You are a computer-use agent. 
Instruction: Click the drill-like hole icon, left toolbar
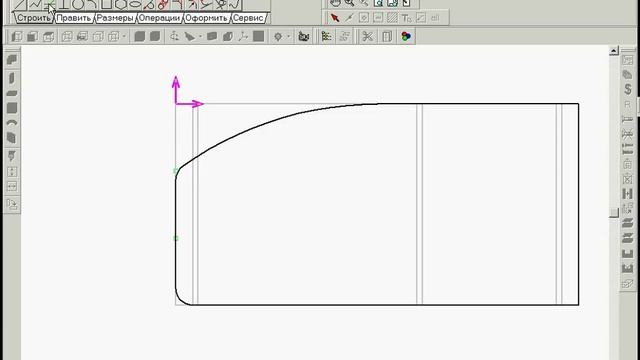(12, 156)
